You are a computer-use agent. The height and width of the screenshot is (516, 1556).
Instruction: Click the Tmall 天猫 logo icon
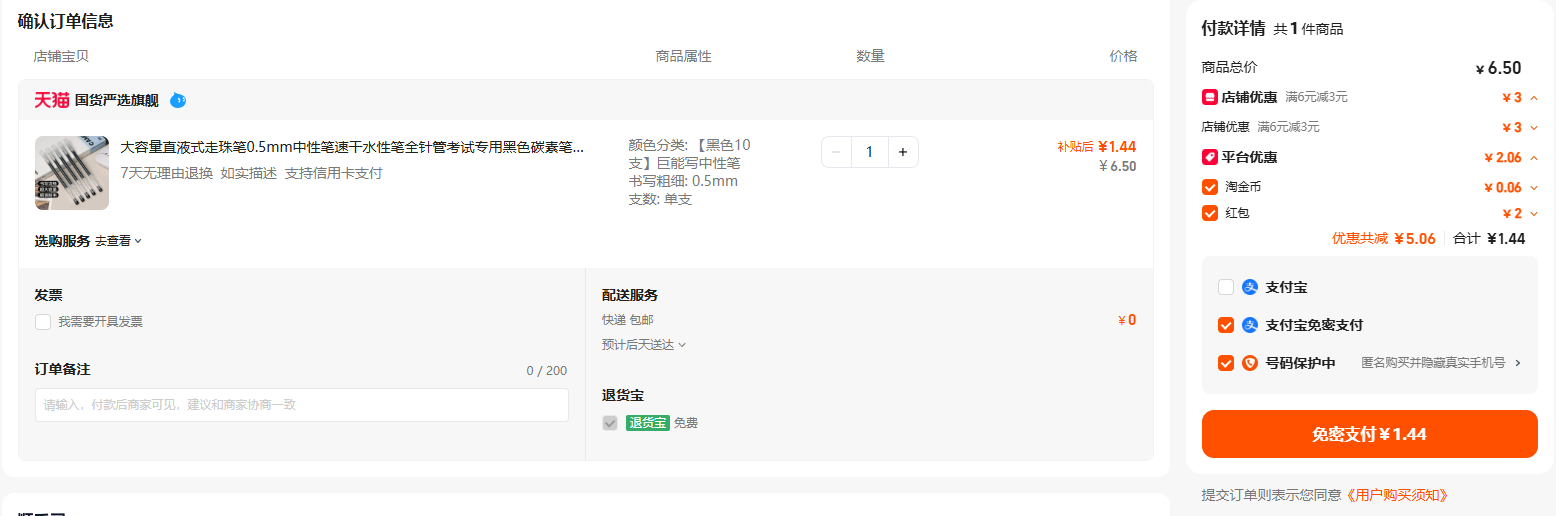click(52, 100)
